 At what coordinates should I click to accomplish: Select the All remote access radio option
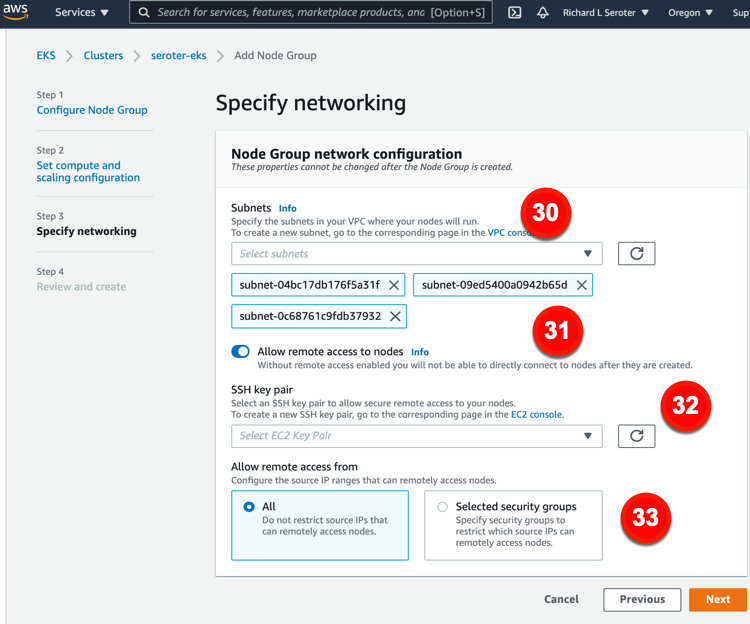(x=249, y=507)
